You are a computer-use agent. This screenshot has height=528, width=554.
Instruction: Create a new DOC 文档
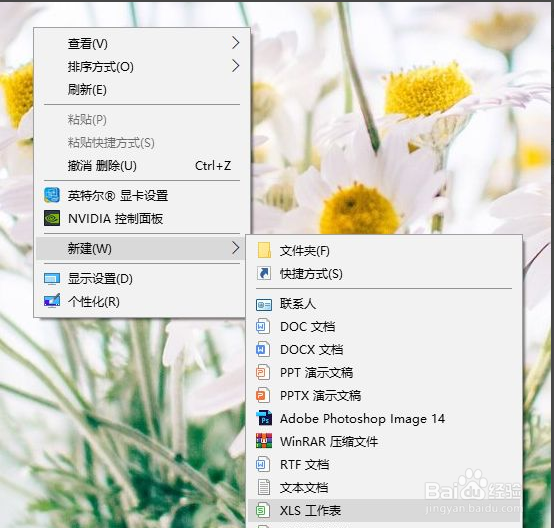(x=384, y=327)
